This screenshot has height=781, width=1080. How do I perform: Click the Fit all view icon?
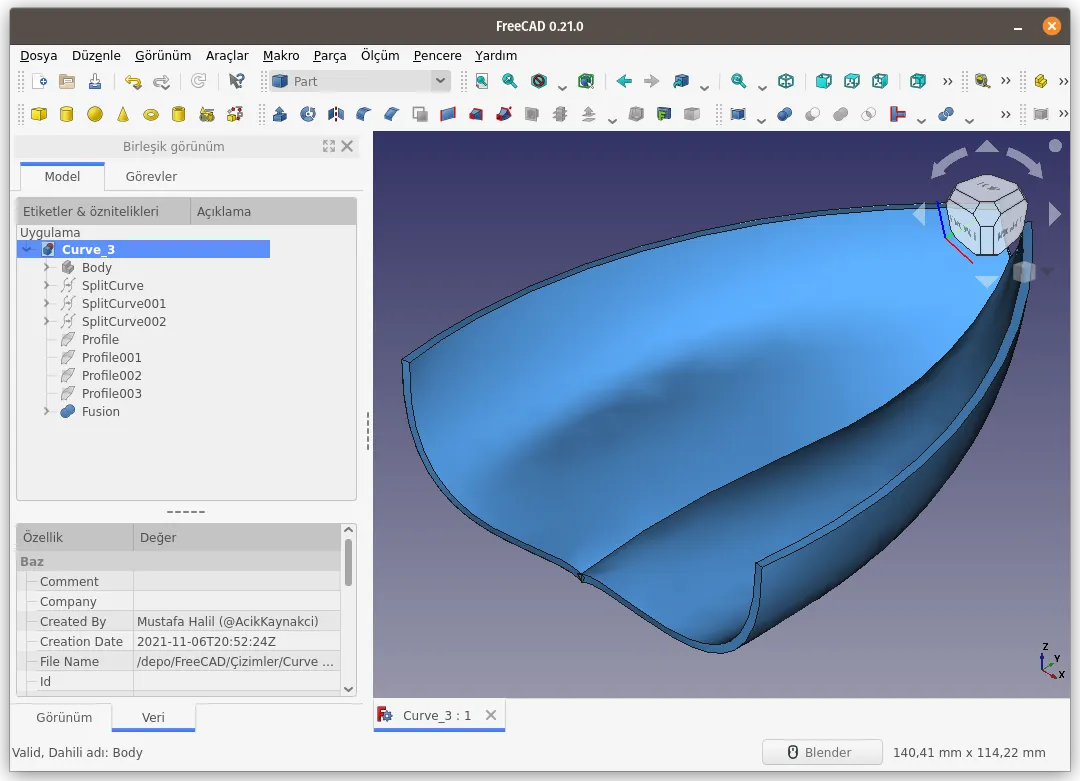tap(482, 81)
